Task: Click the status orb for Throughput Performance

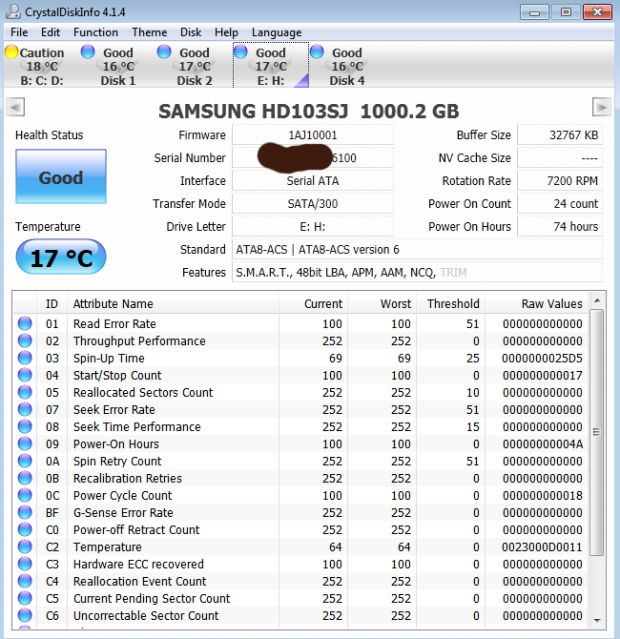Action: point(25,340)
